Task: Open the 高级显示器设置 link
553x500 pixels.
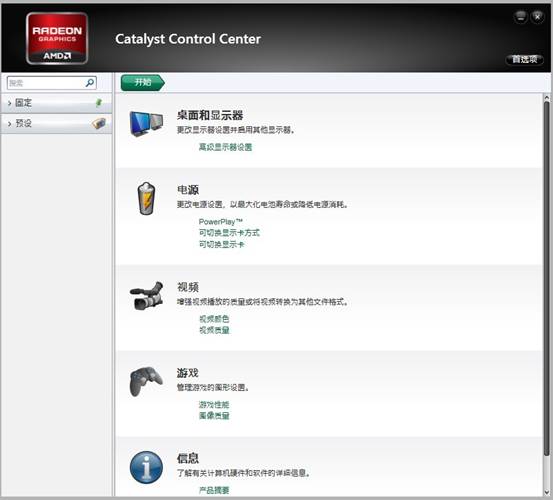Action: (225, 147)
